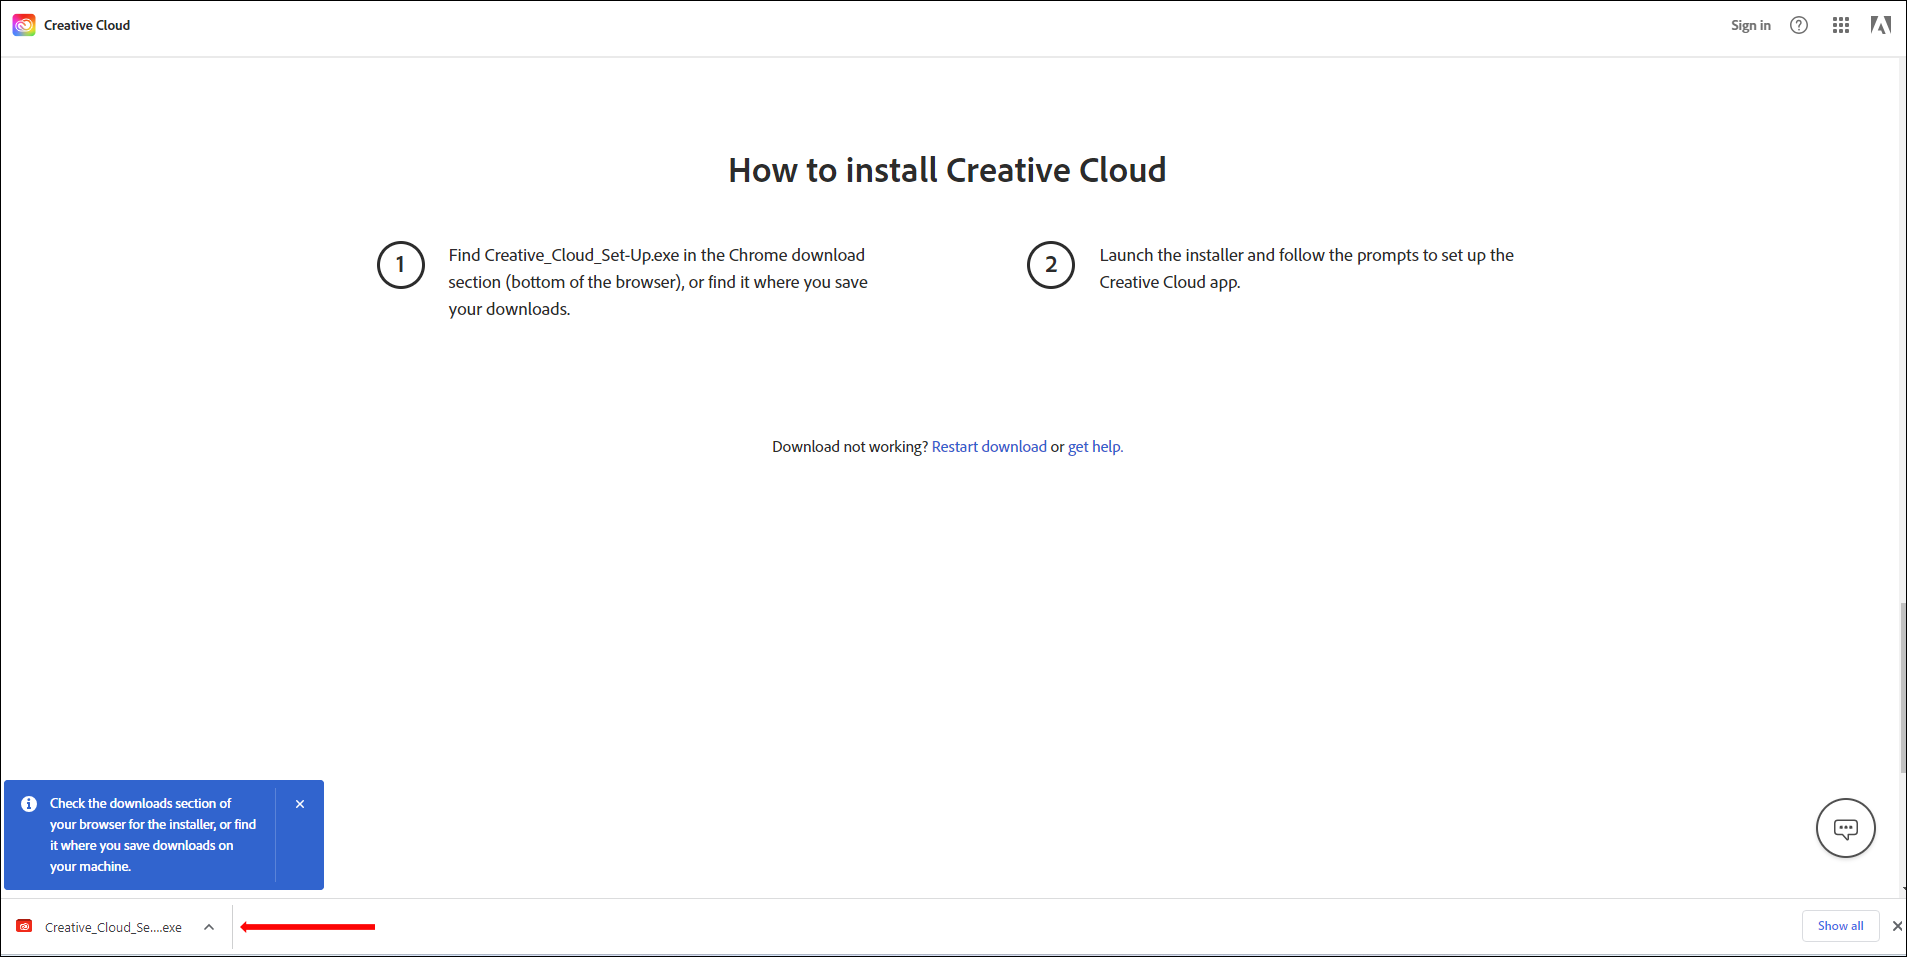Click the How to install Creative Cloud heading
Screen dimensions: 1907x957
point(946,170)
